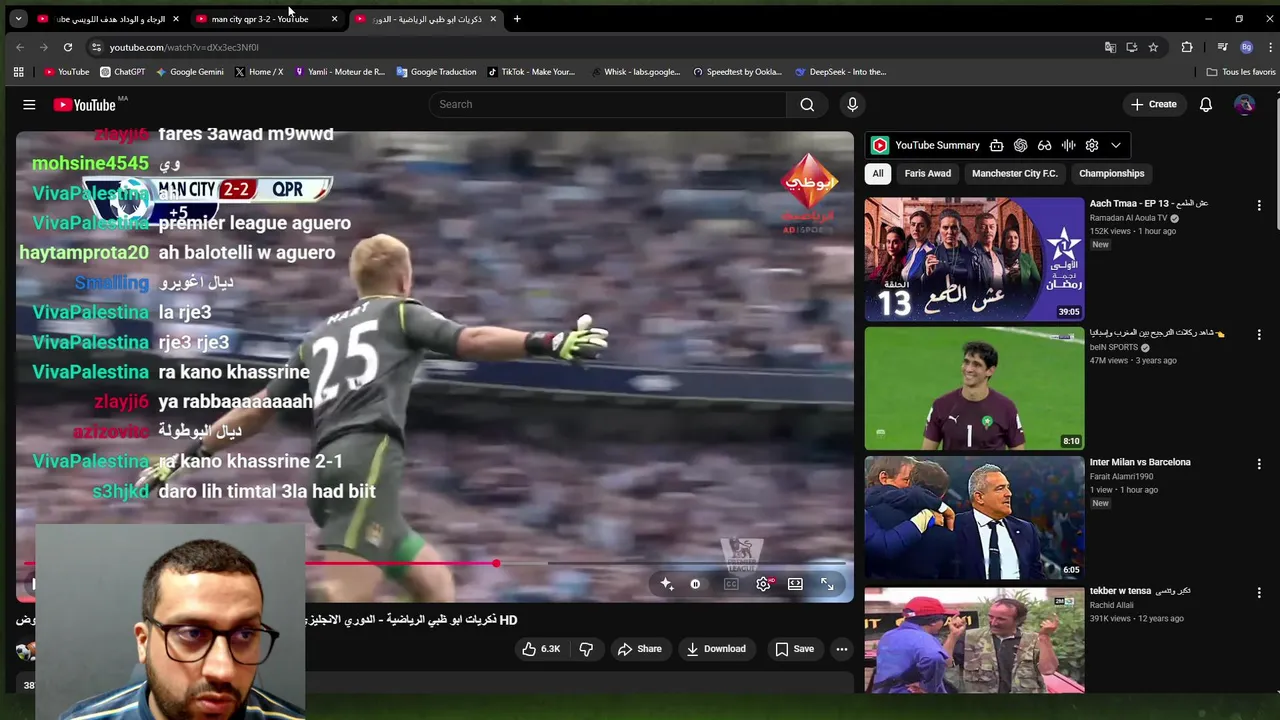Open YouTube Summary settings gear

tap(1092, 145)
